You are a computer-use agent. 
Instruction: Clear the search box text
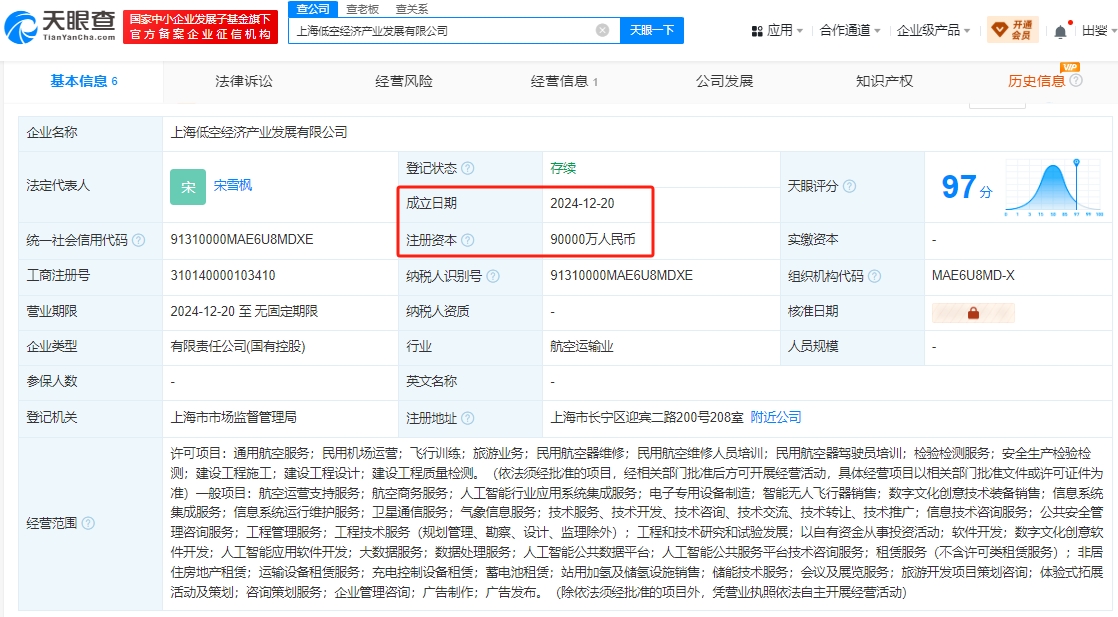point(602,30)
